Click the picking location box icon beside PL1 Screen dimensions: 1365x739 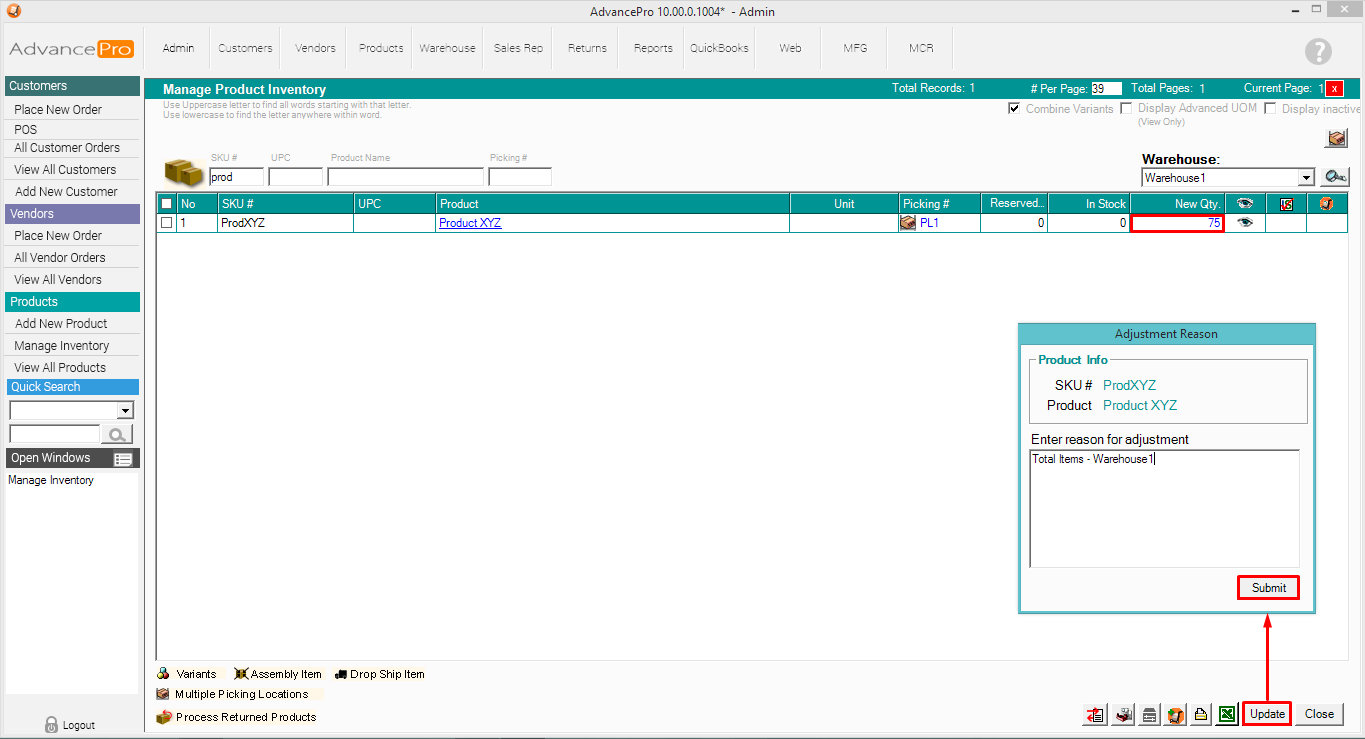coord(908,223)
